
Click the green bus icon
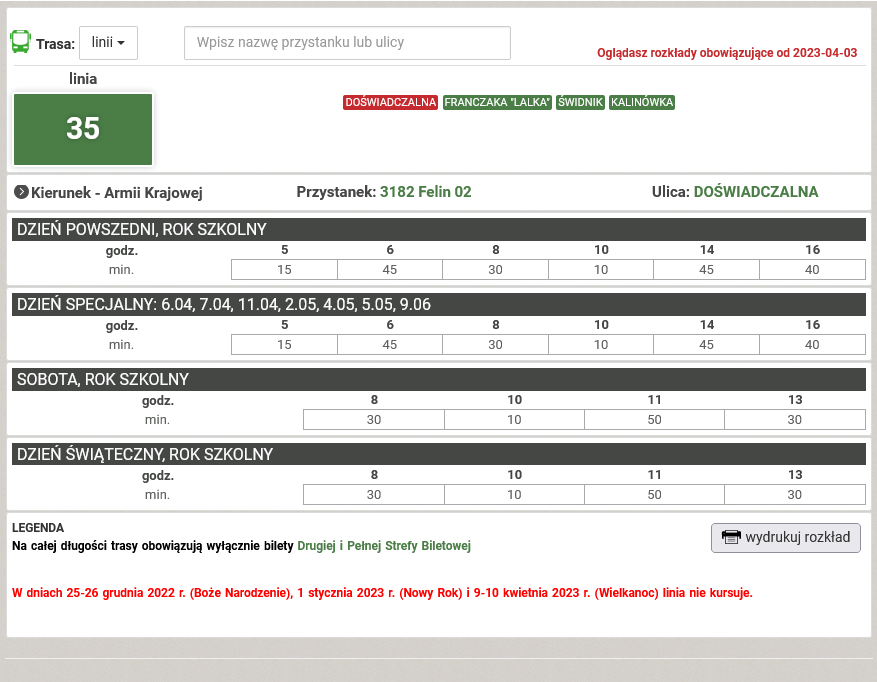point(20,42)
